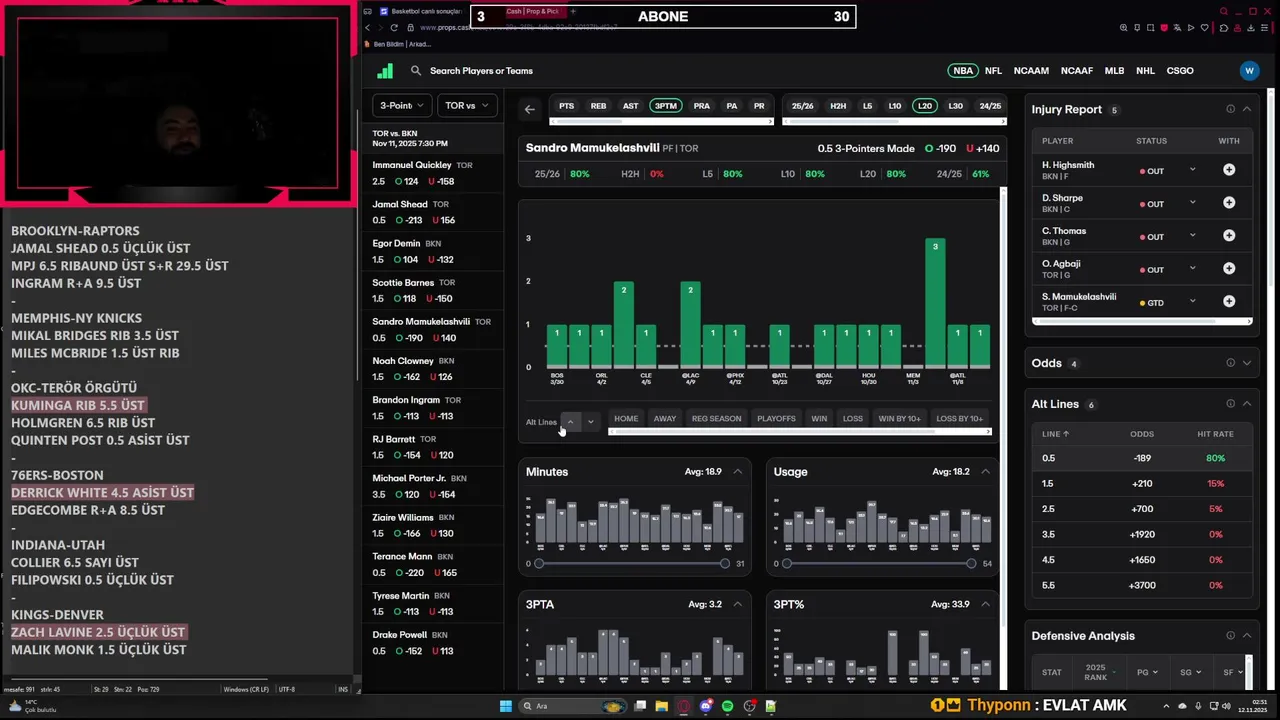Screen dimensions: 1280x720
Task: Open Odds panel info icon
Action: (1231, 363)
